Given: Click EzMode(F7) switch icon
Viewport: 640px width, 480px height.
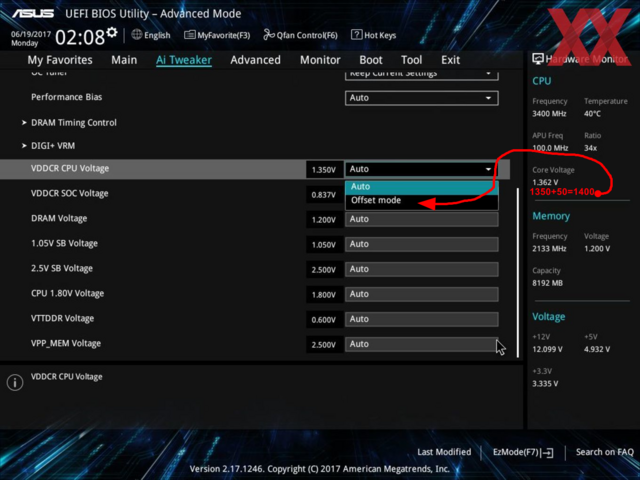Looking at the screenshot, I should pyautogui.click(x=549, y=452).
